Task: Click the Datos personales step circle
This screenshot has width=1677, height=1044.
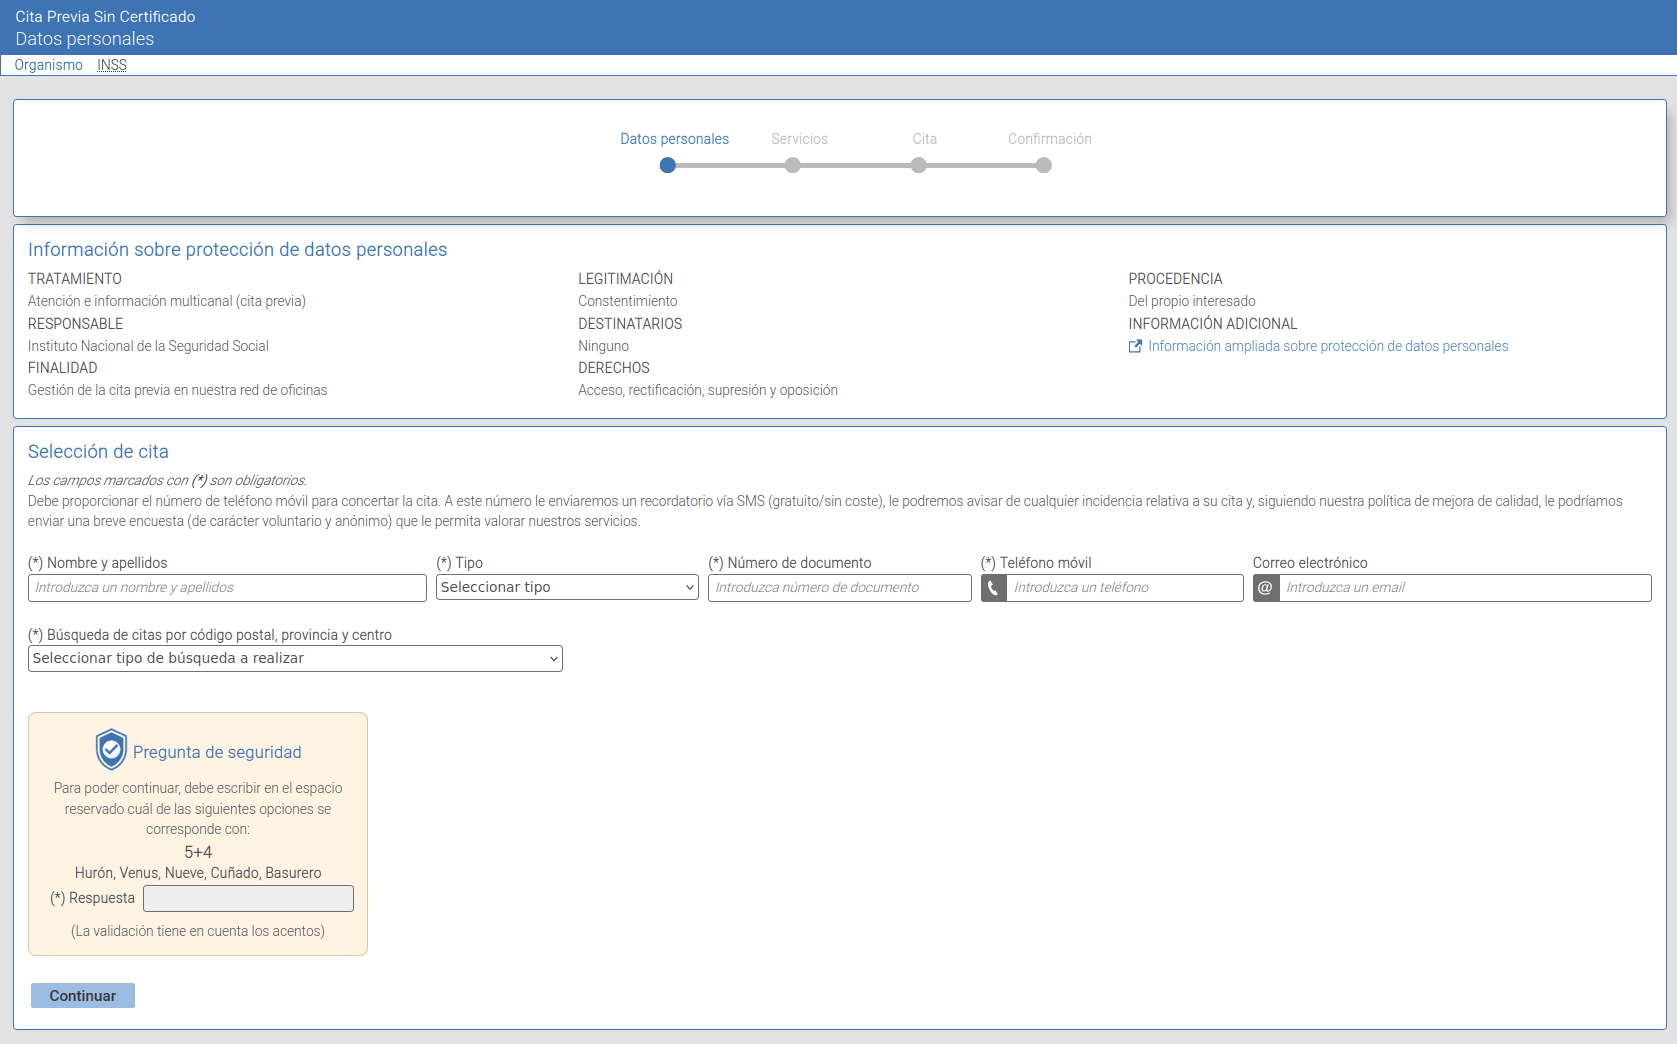Action: click(x=668, y=165)
